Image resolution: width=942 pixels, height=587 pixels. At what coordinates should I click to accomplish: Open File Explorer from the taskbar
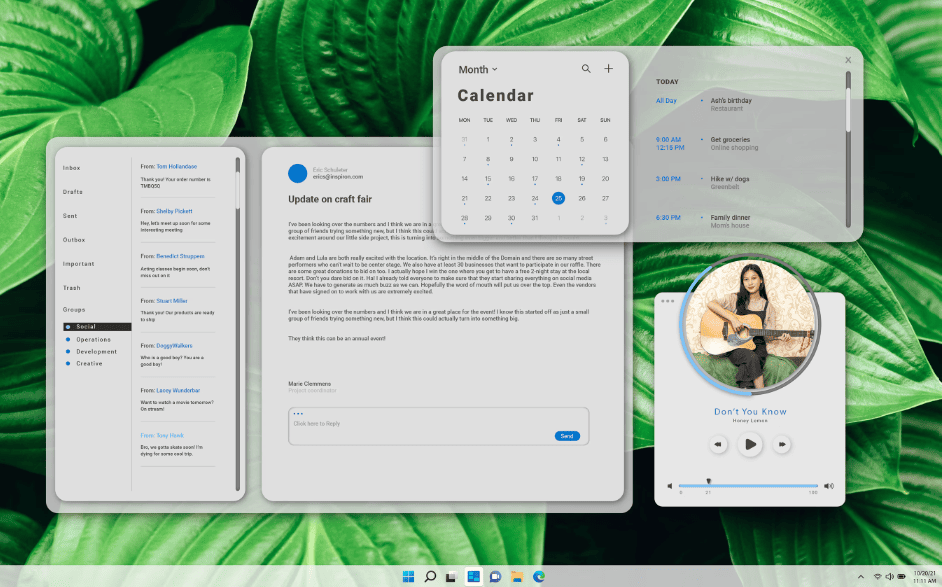(517, 577)
